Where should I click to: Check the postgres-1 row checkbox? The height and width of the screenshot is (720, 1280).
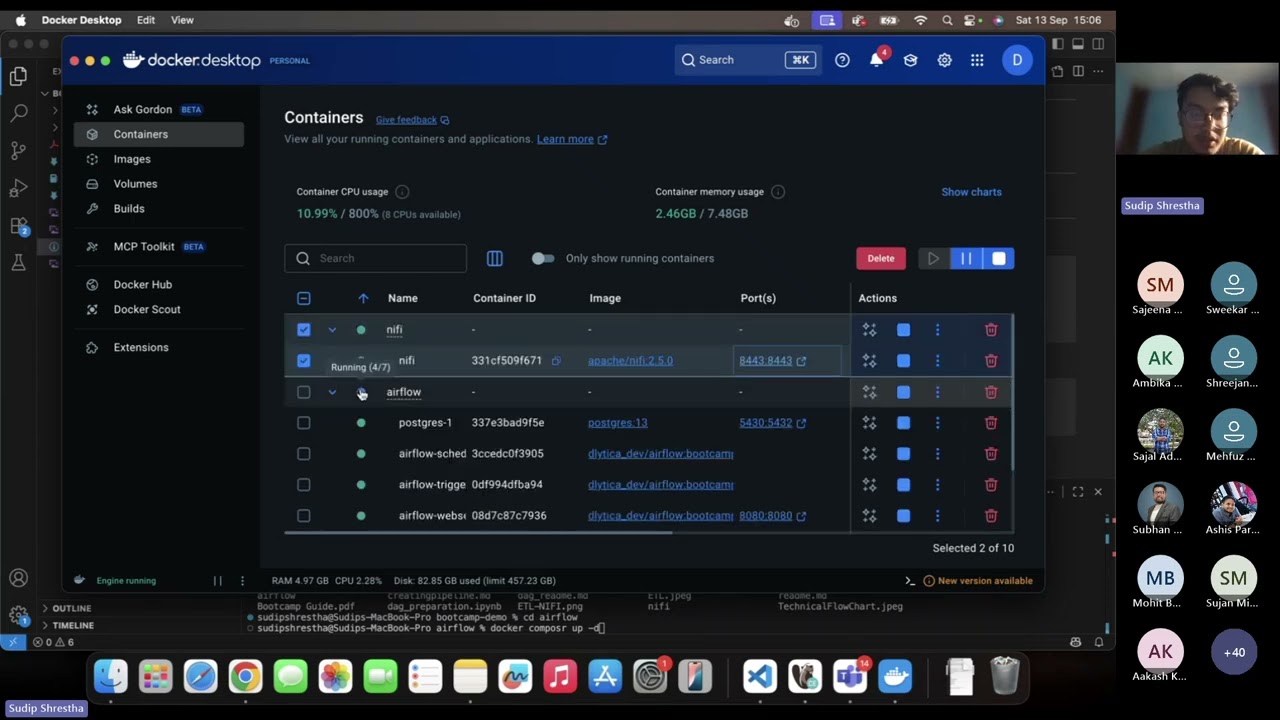(x=304, y=423)
